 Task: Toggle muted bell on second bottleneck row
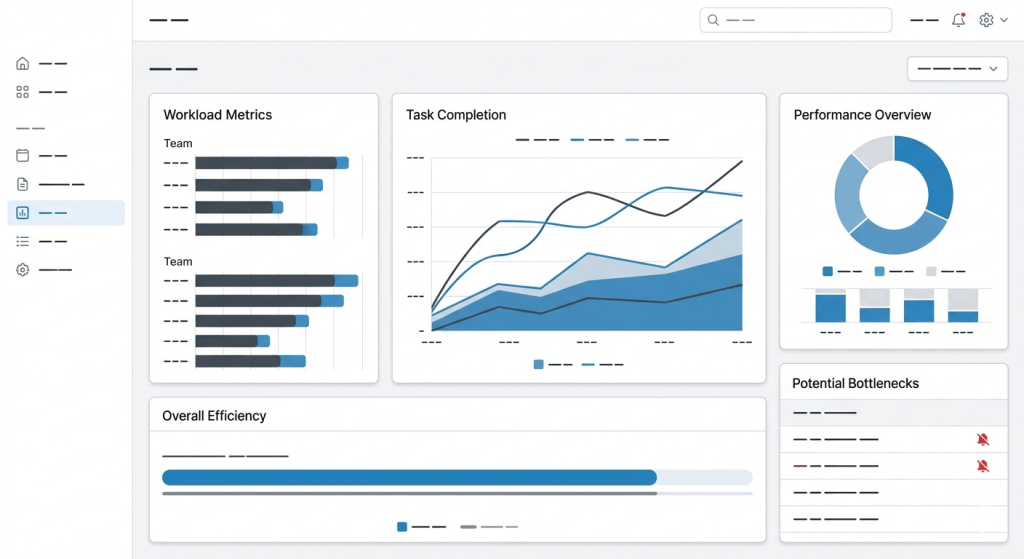click(982, 466)
